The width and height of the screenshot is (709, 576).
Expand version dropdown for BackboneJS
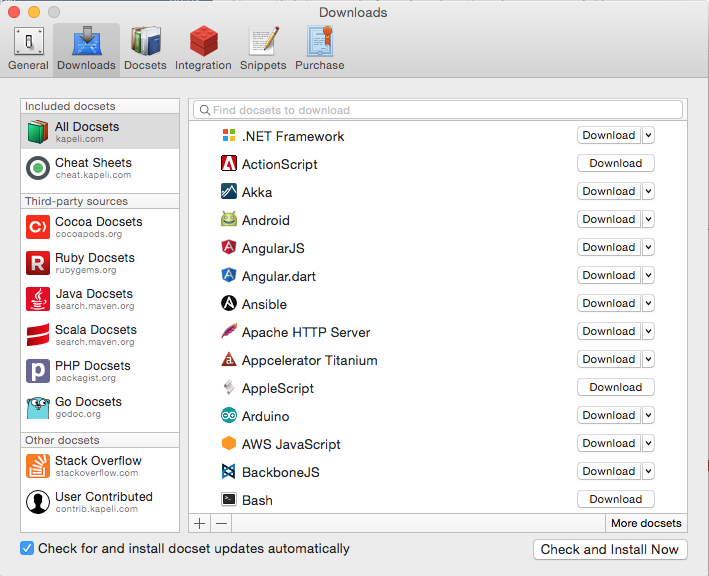pos(648,471)
